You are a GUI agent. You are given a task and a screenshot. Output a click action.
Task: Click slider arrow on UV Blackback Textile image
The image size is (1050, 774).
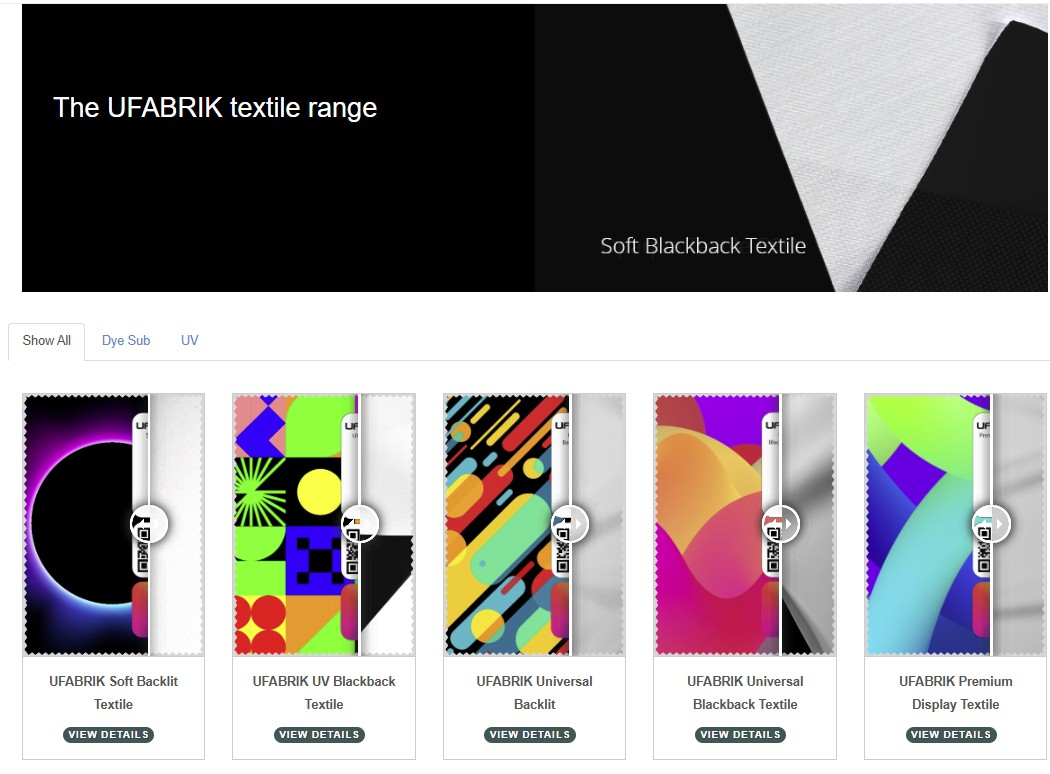(x=360, y=523)
